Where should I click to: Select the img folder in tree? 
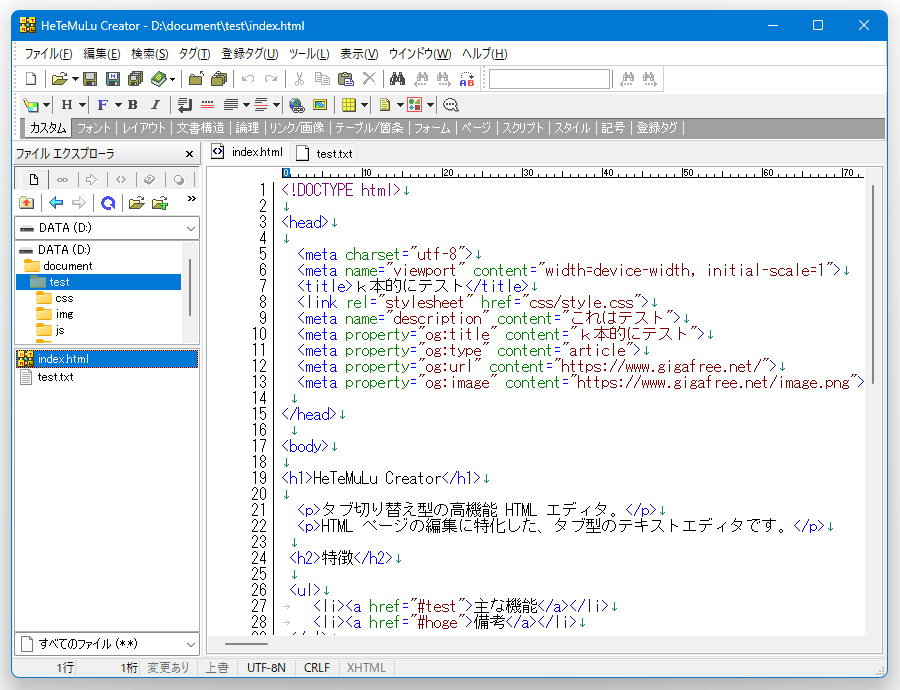pyautogui.click(x=64, y=314)
